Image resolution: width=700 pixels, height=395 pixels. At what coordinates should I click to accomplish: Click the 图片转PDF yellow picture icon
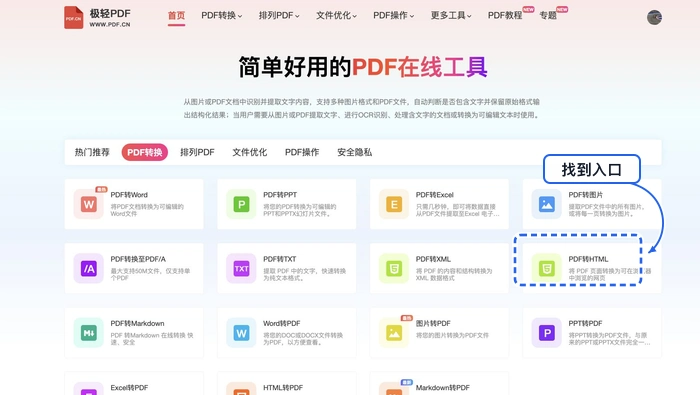[394, 333]
